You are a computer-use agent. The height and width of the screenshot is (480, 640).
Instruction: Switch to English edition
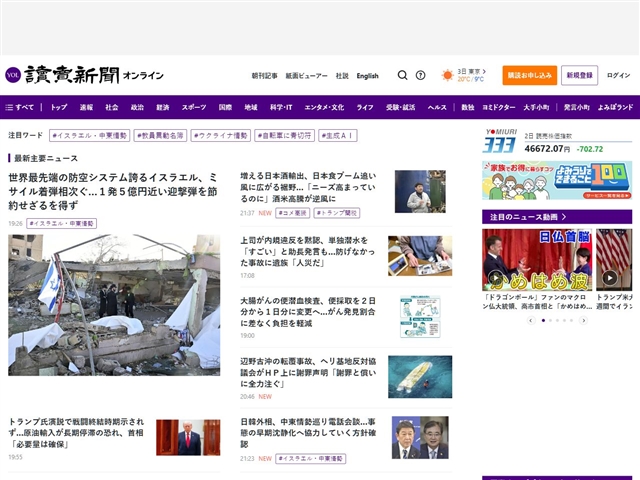point(367,76)
